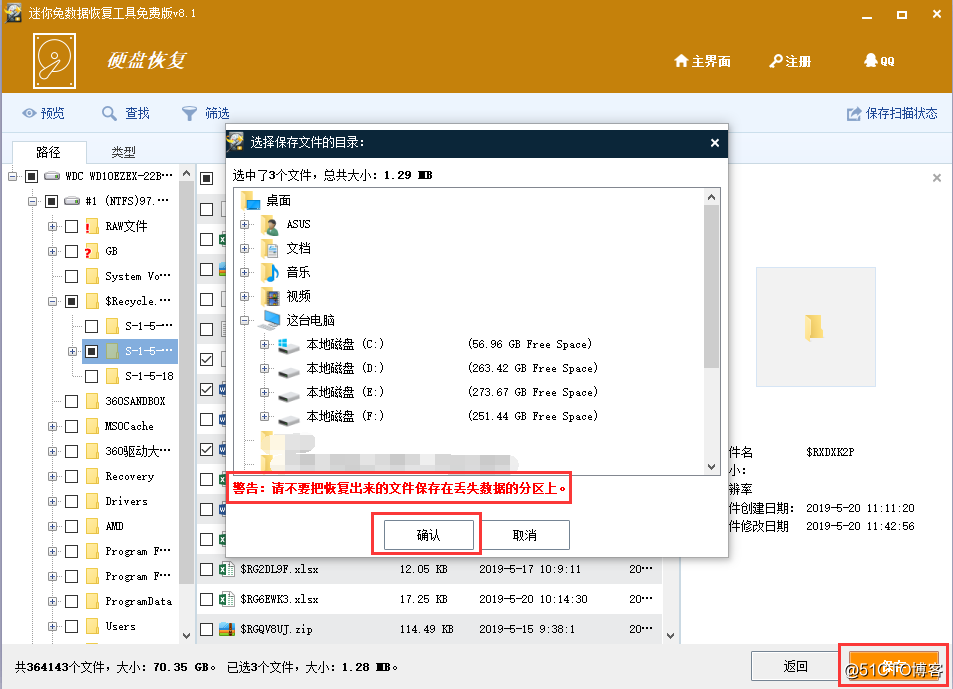This screenshot has height=689, width=953.
Task: Click the 筛选 funnel icon
Action: (x=189, y=113)
